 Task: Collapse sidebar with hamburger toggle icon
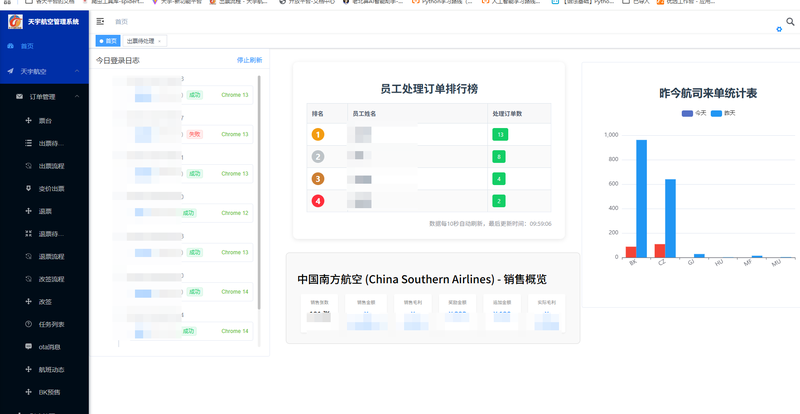(100, 21)
